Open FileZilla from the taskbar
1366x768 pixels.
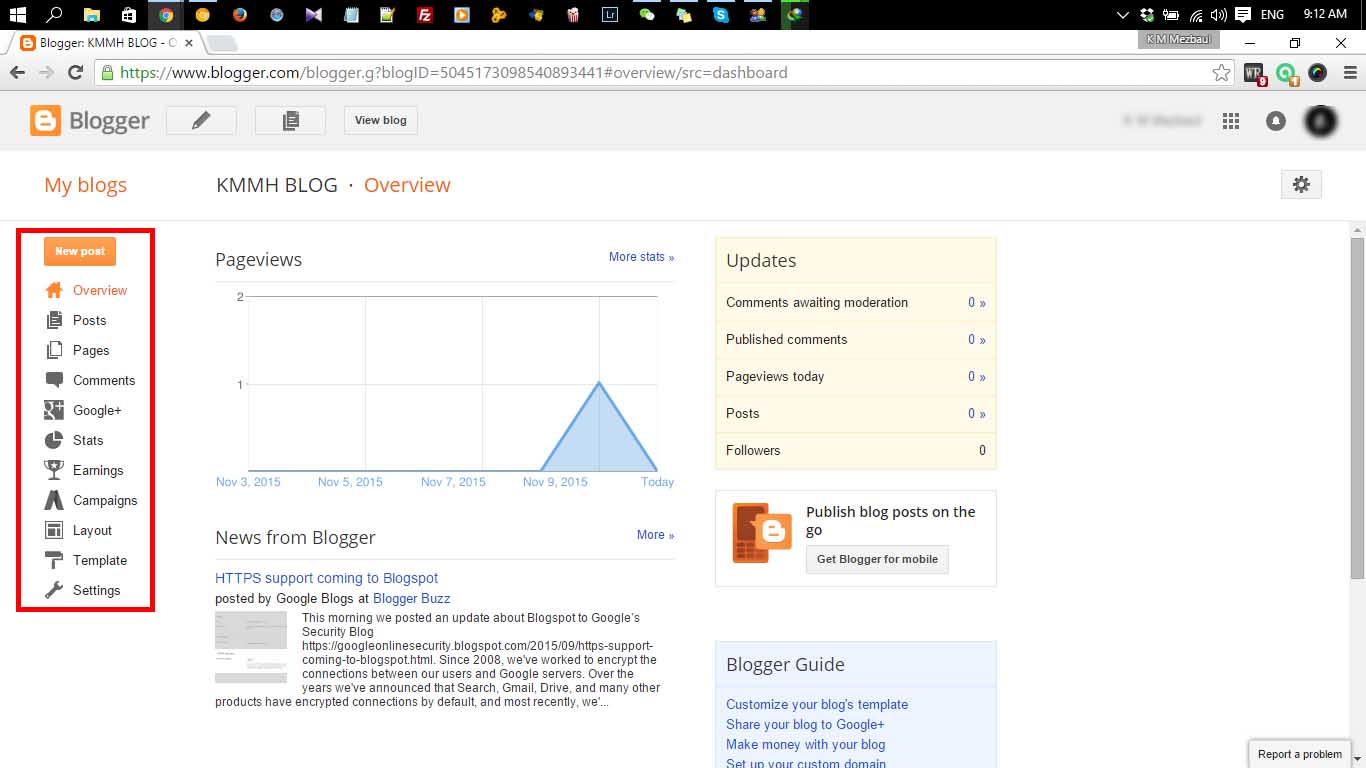click(425, 15)
